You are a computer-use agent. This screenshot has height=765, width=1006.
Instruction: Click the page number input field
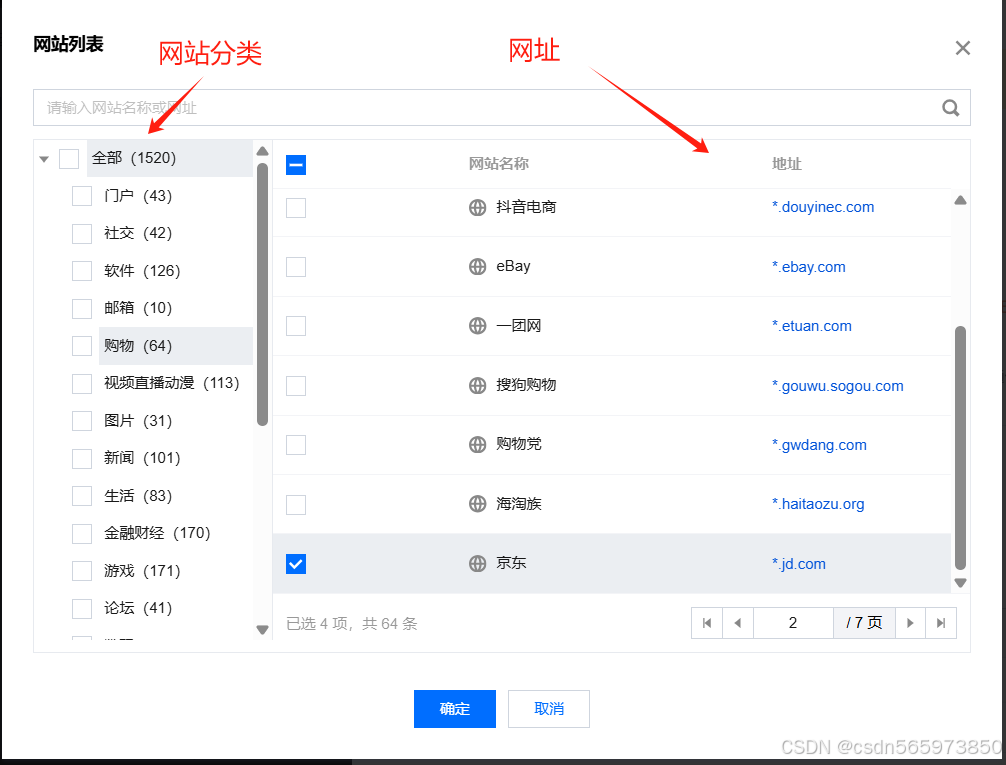point(793,622)
